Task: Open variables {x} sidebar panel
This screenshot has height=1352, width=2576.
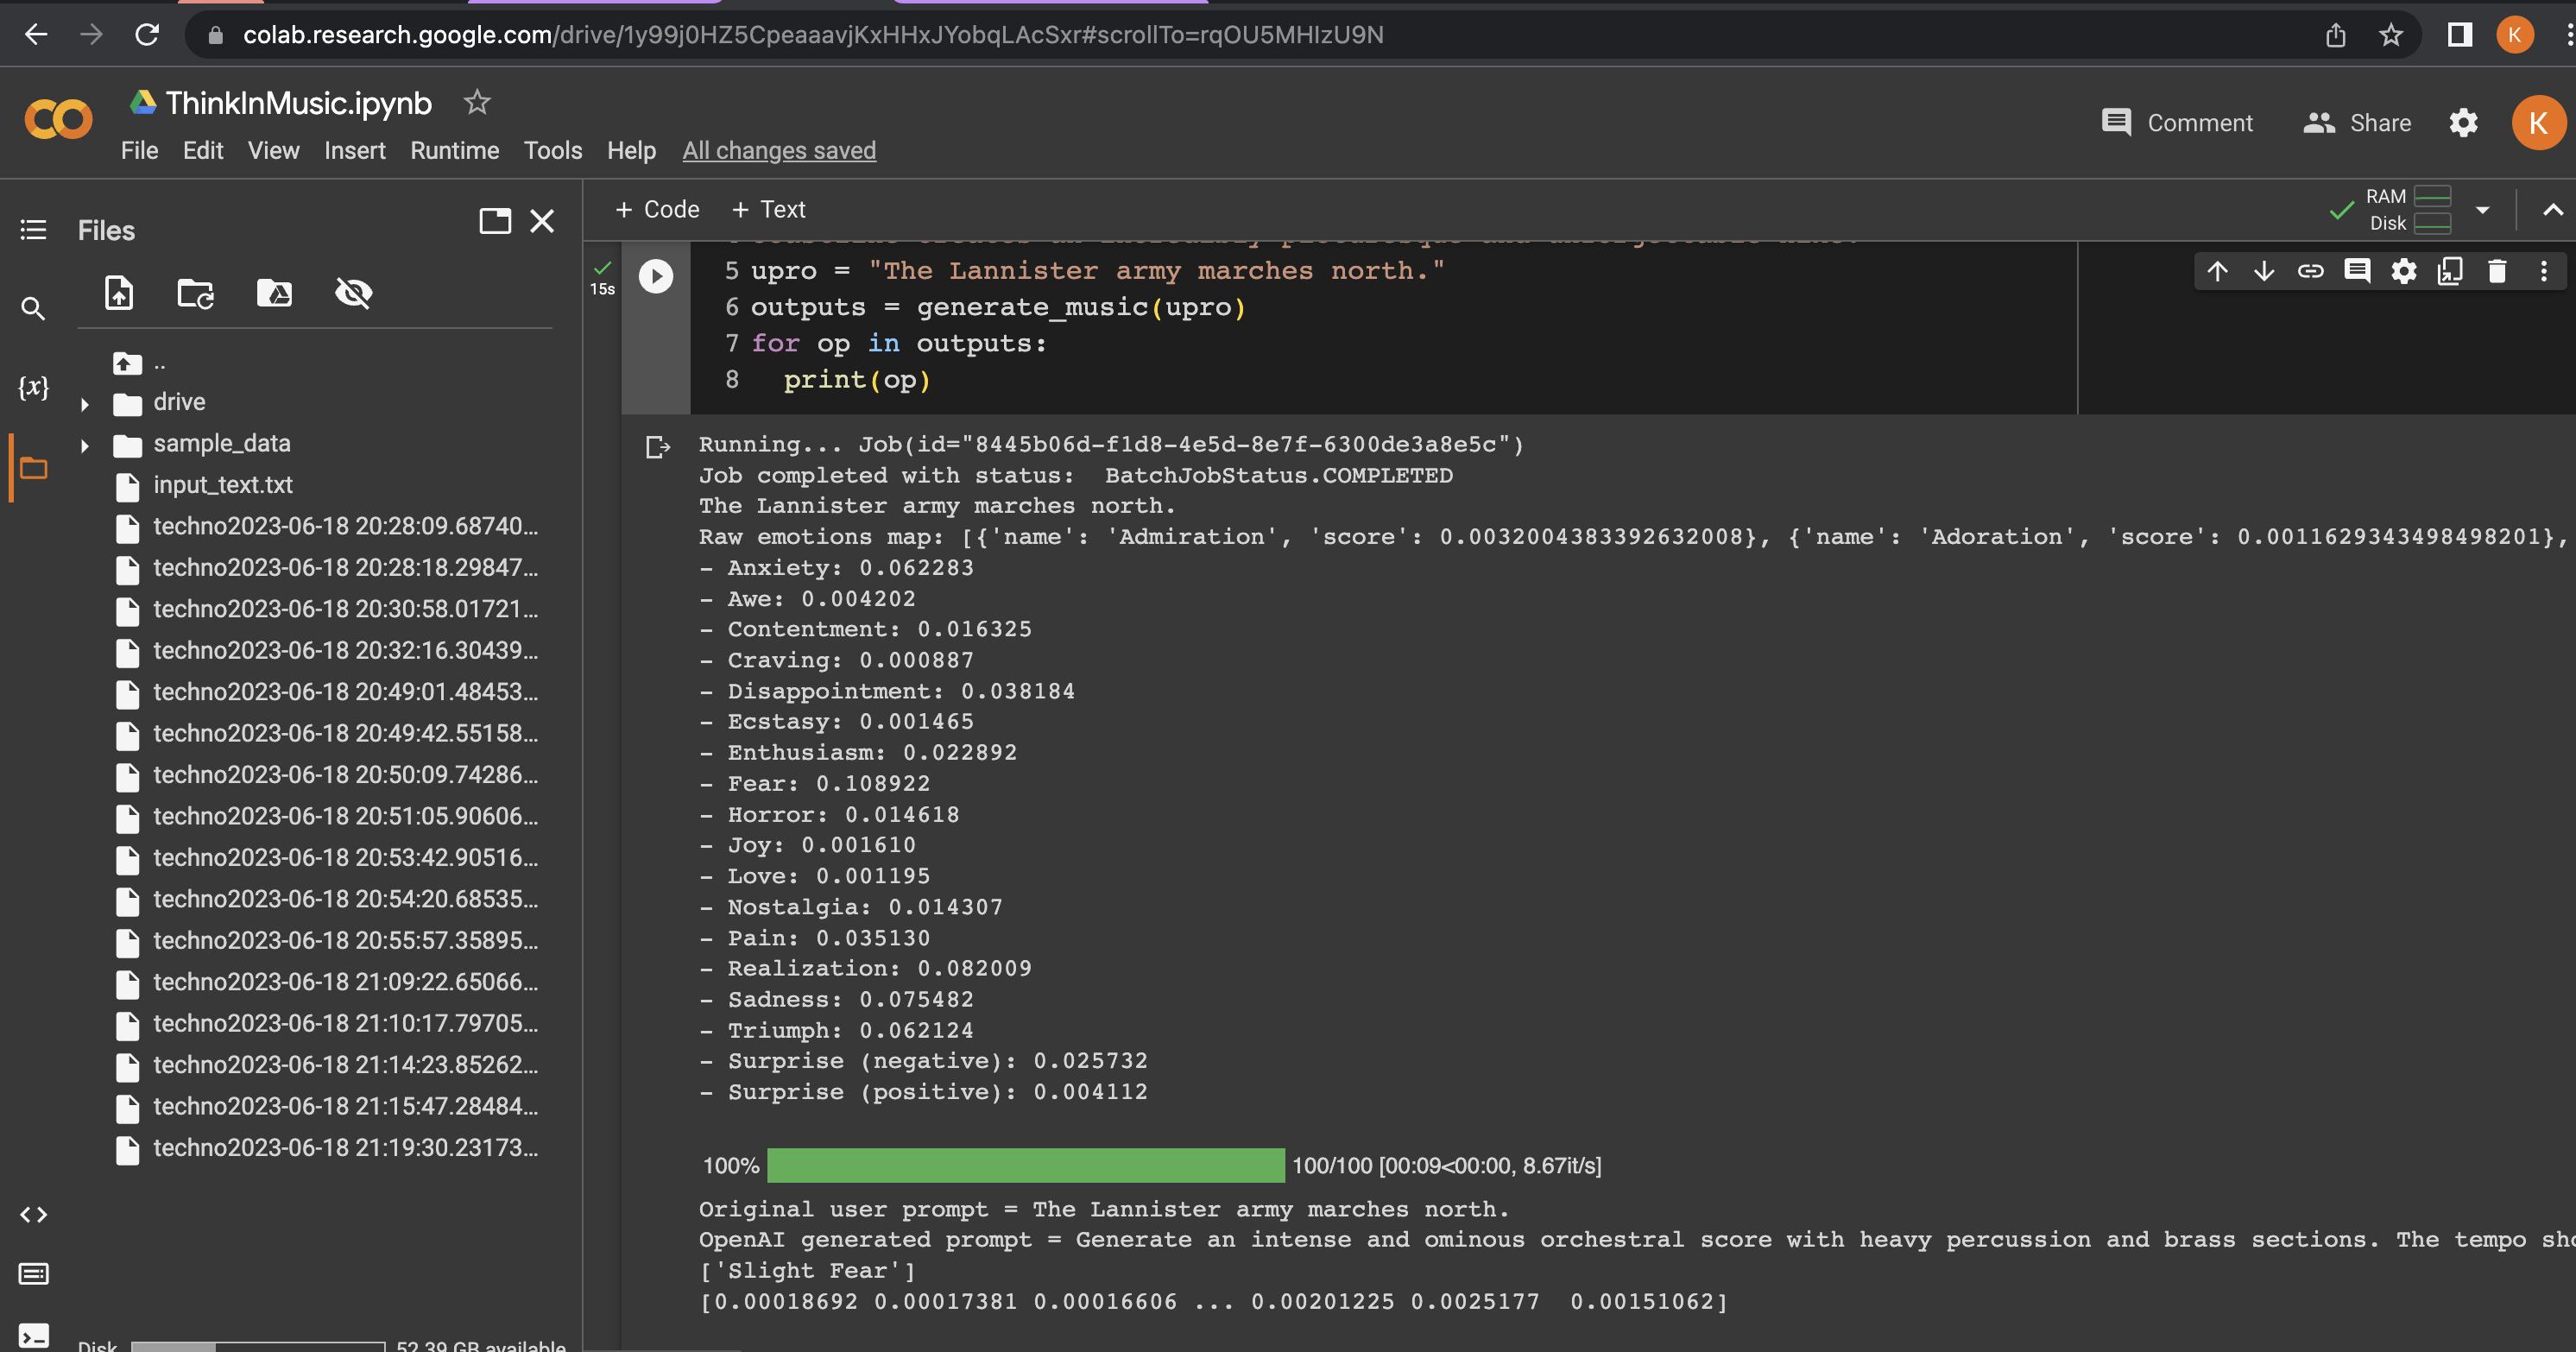Action: click(x=33, y=387)
